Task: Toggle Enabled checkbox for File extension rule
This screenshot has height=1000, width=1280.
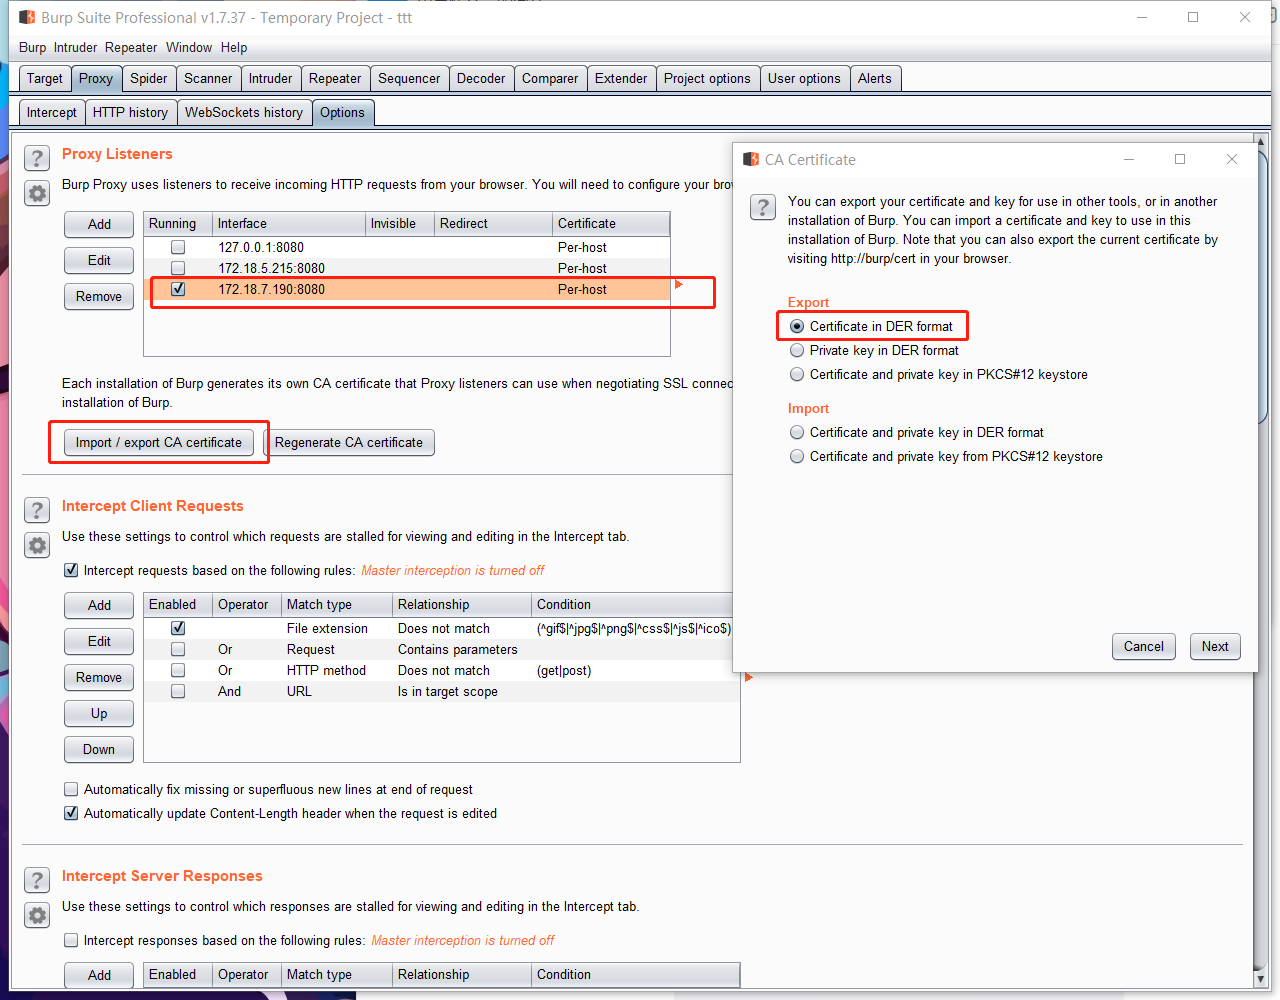Action: point(178,628)
